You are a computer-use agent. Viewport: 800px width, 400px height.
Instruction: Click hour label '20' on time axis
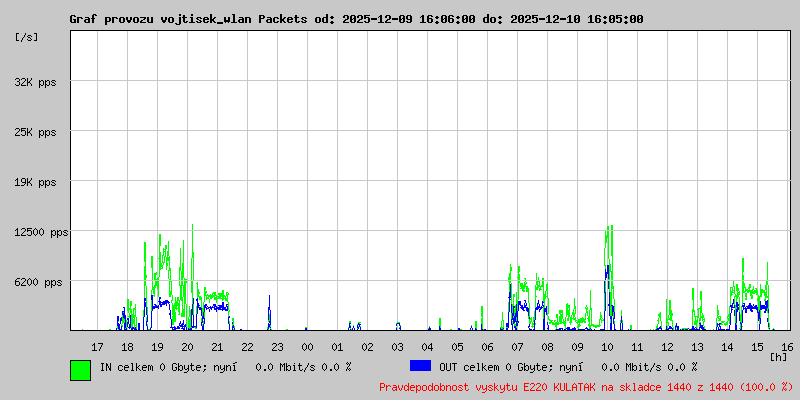(187, 347)
